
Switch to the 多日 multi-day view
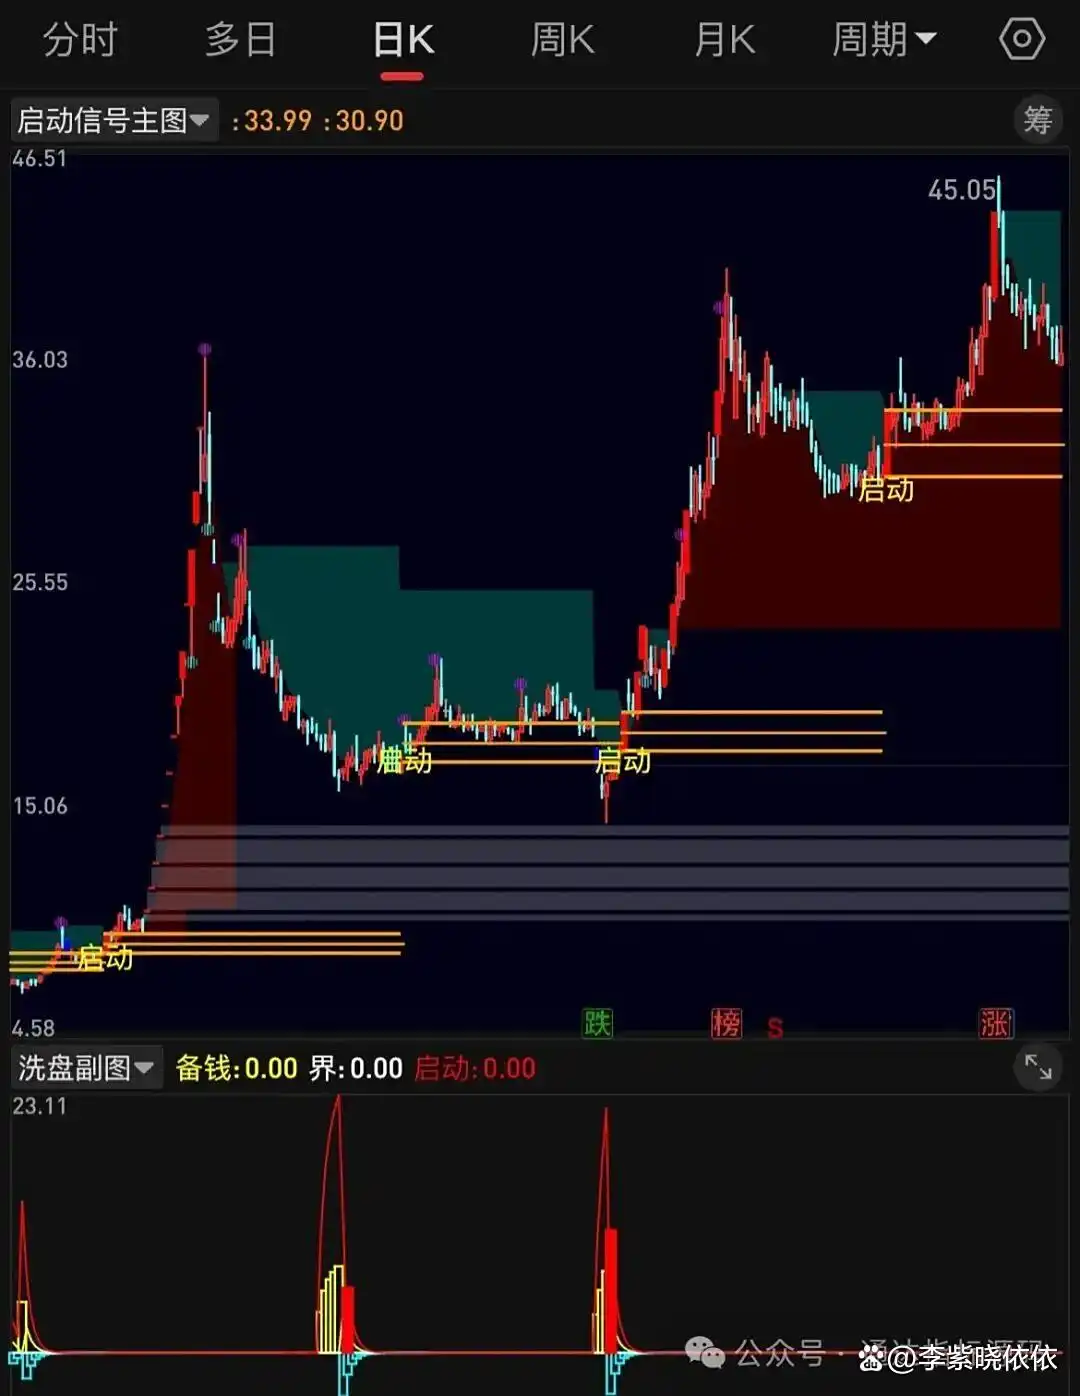pyautogui.click(x=240, y=40)
